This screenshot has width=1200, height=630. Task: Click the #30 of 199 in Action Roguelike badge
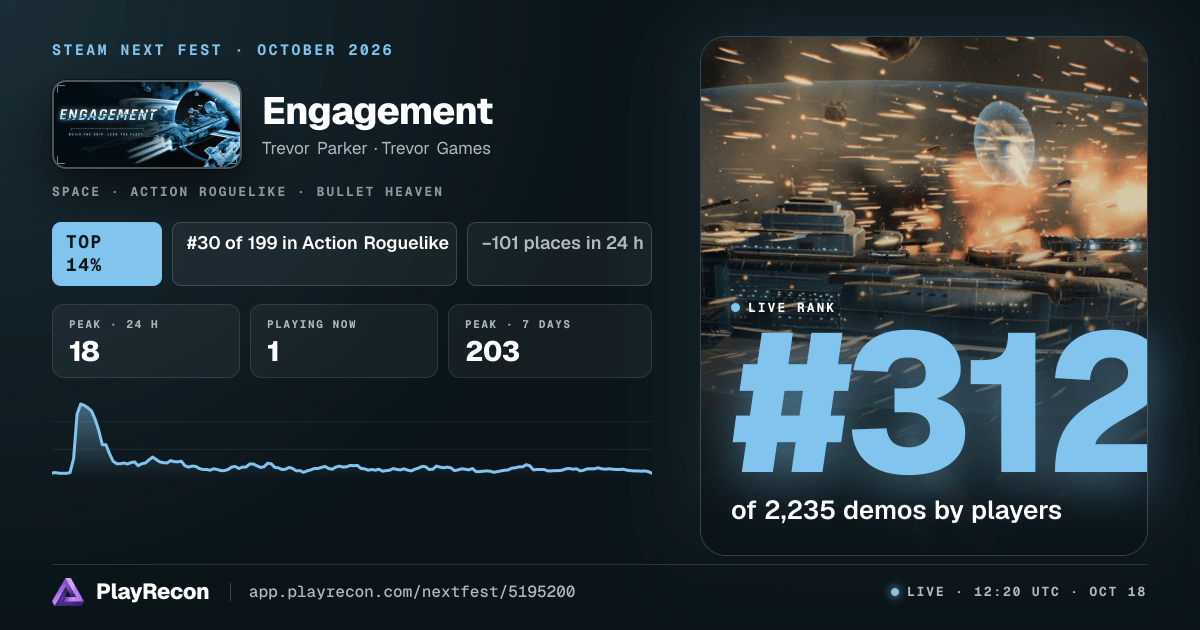click(x=315, y=254)
